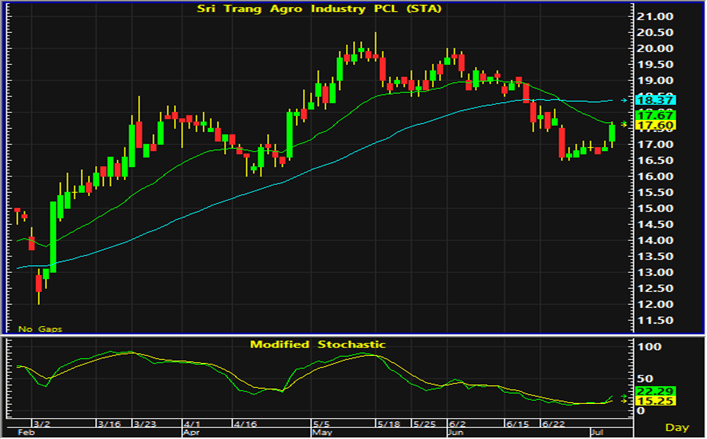The image size is (707, 439).
Task: Click the 3/23 date marker
Action: point(145,424)
